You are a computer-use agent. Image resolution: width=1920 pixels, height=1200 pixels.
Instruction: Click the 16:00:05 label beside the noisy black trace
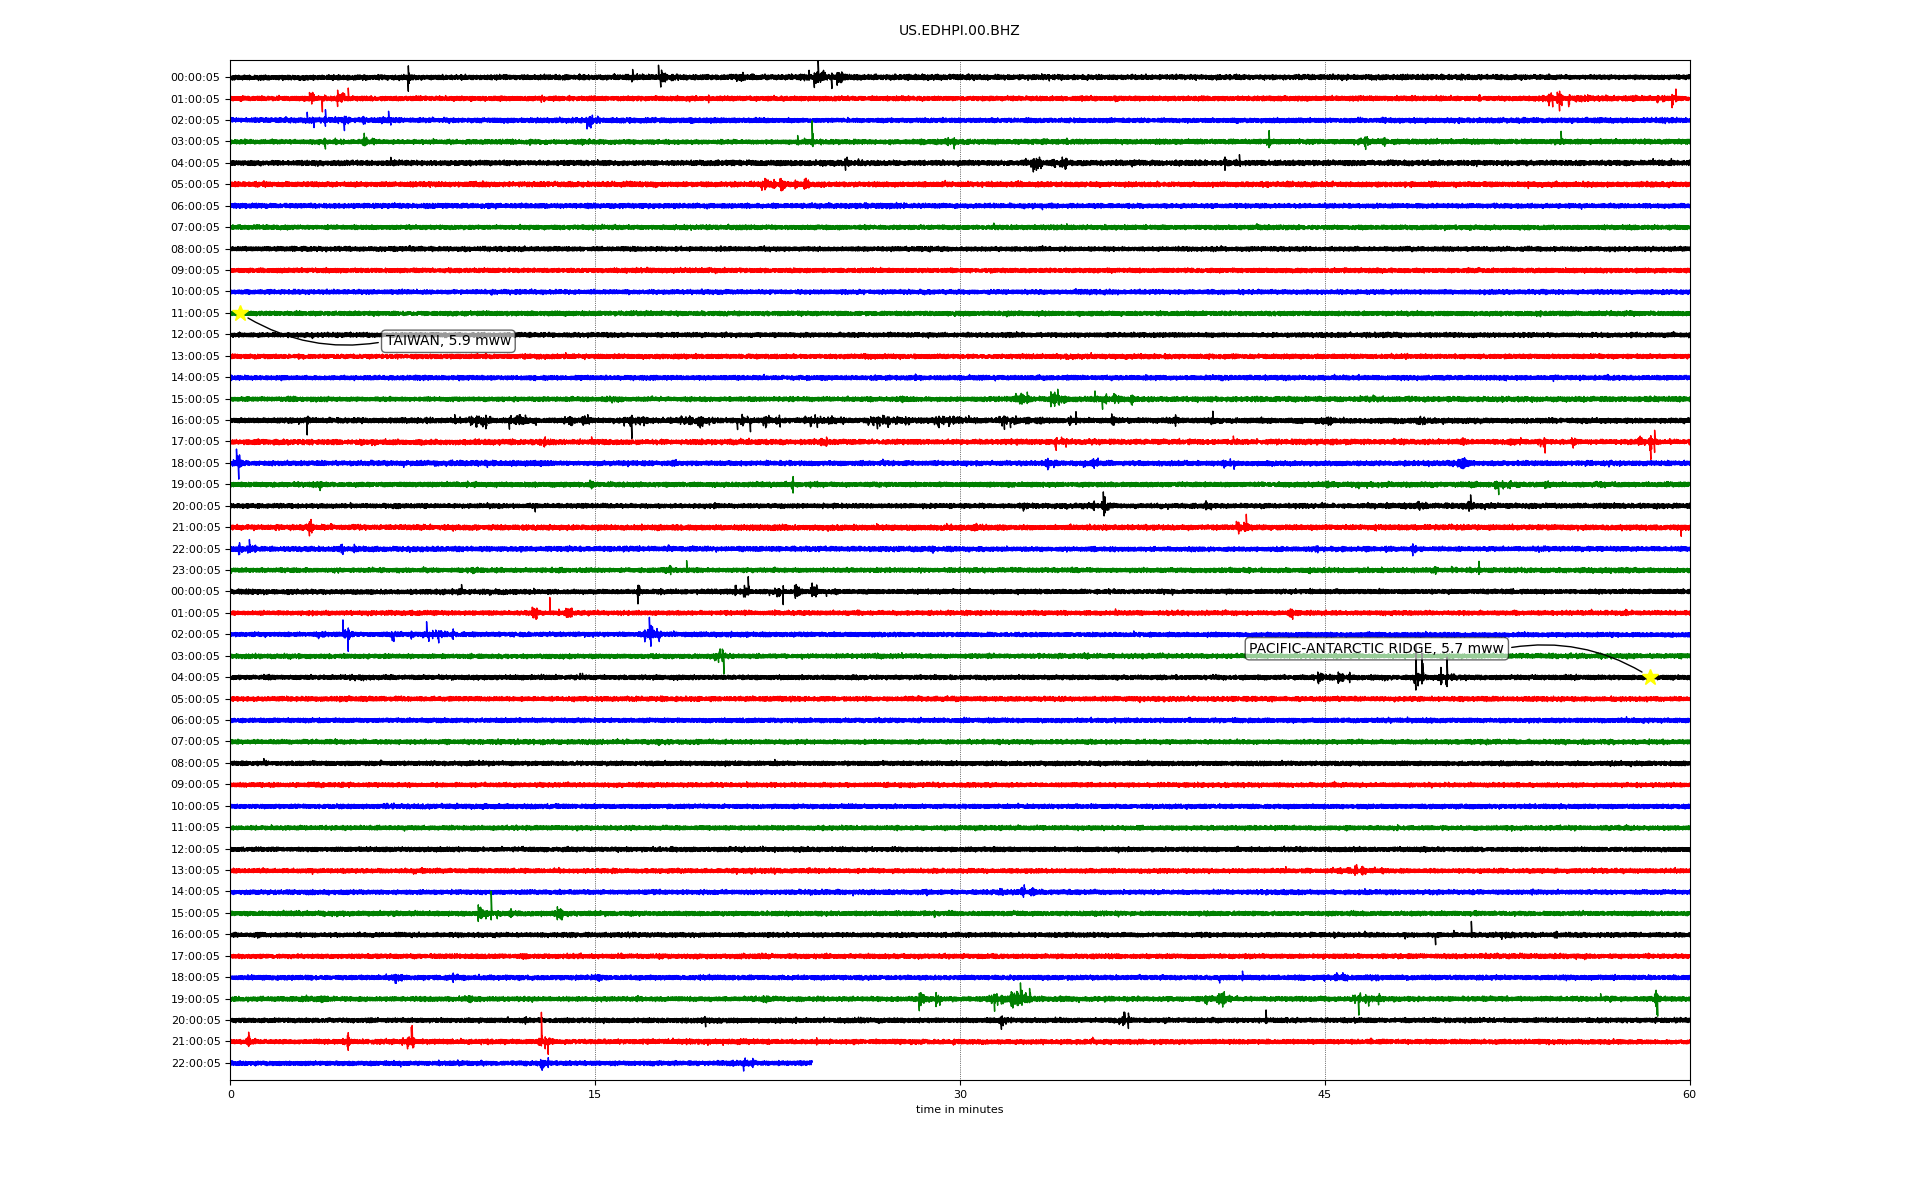tap(195, 420)
